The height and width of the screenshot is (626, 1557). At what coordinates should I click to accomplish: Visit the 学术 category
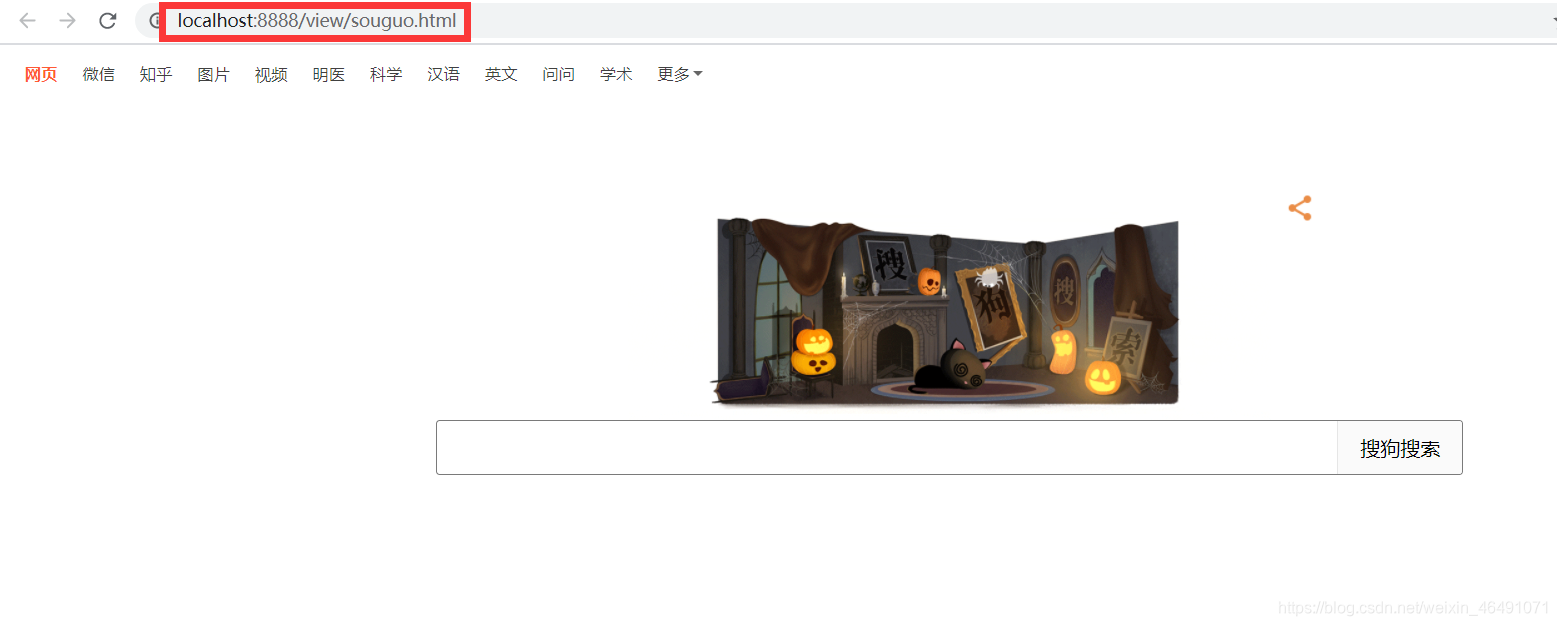[616, 74]
